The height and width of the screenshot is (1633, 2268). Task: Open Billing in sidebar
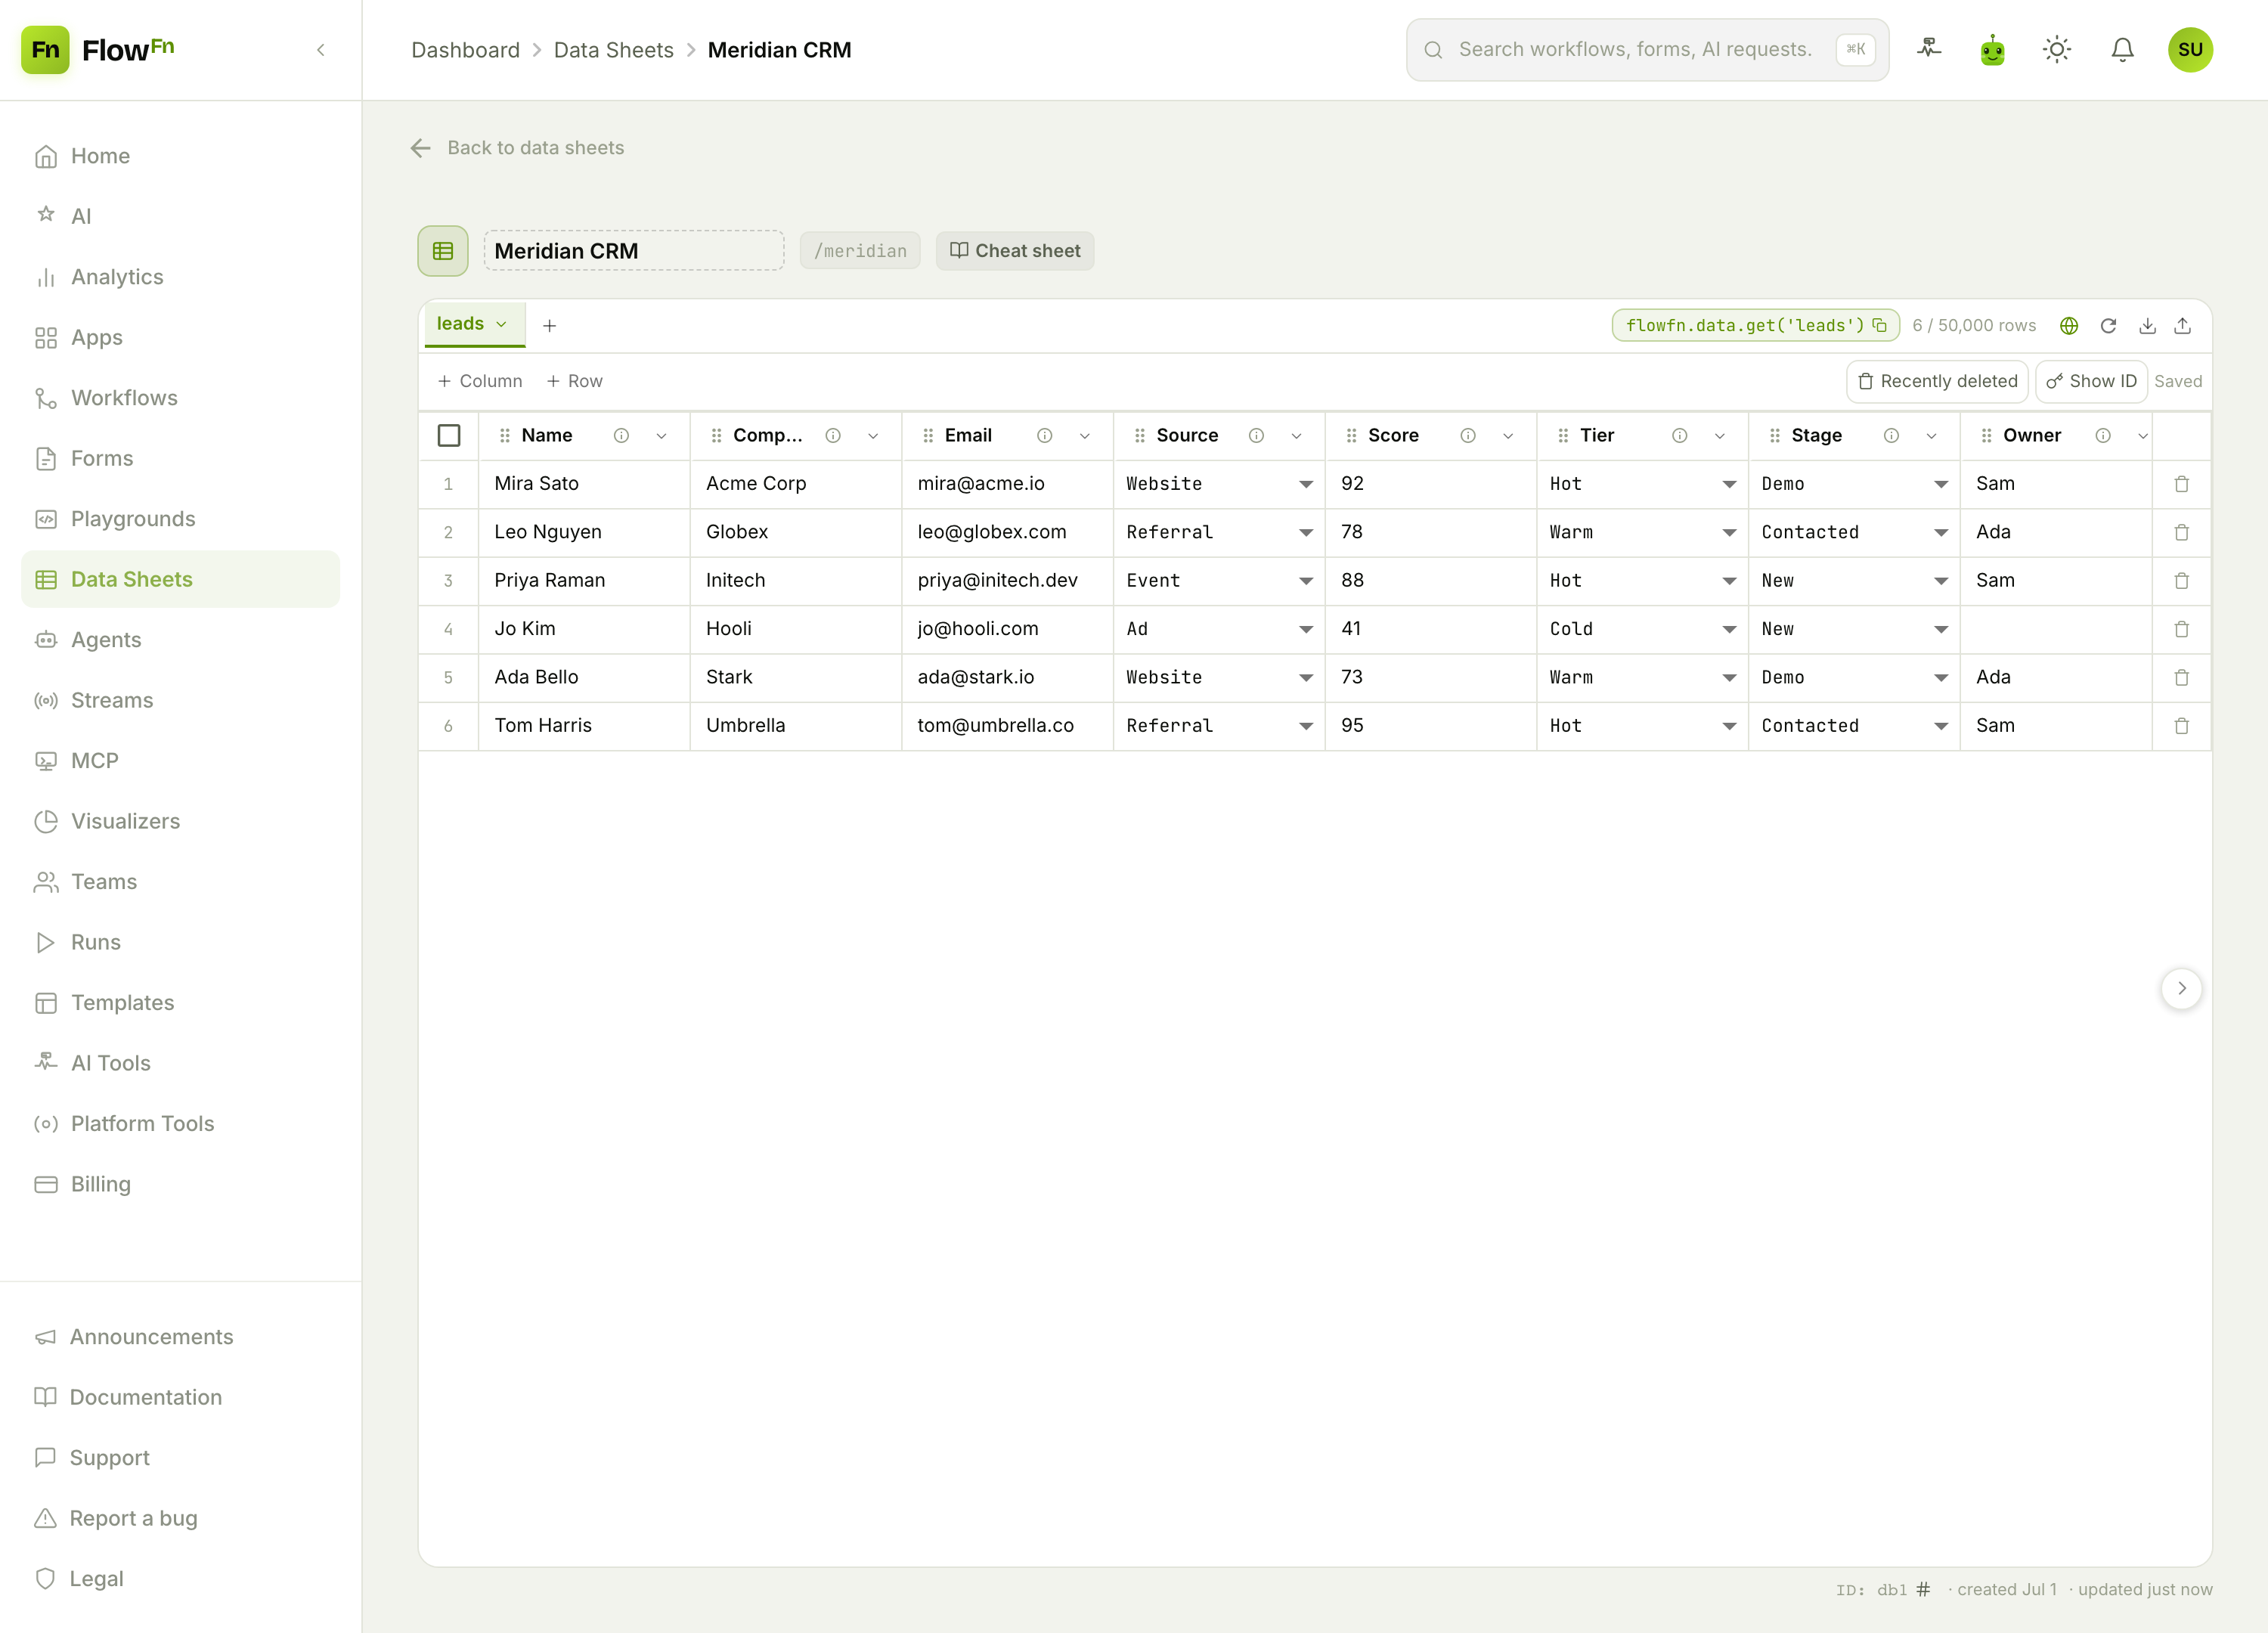[180, 1184]
